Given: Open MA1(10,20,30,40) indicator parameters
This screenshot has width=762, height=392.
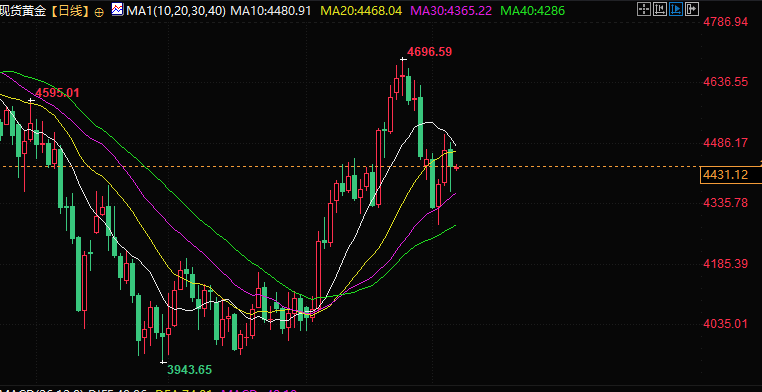Looking at the screenshot, I should click(175, 10).
